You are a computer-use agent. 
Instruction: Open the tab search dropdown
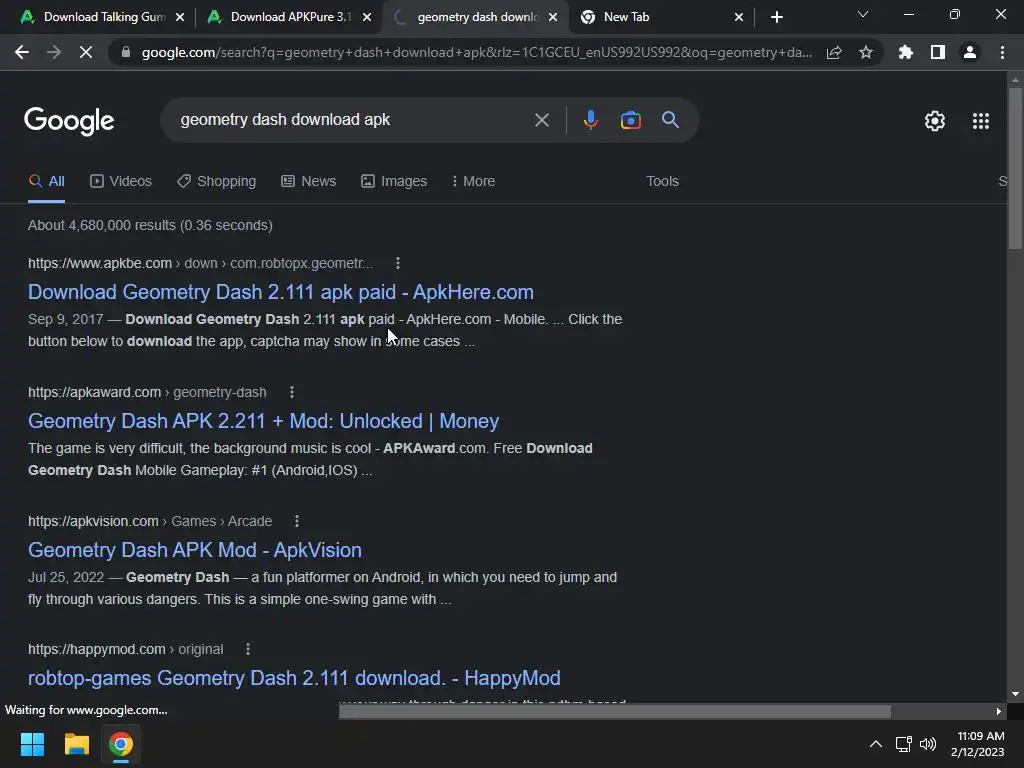coord(863,14)
